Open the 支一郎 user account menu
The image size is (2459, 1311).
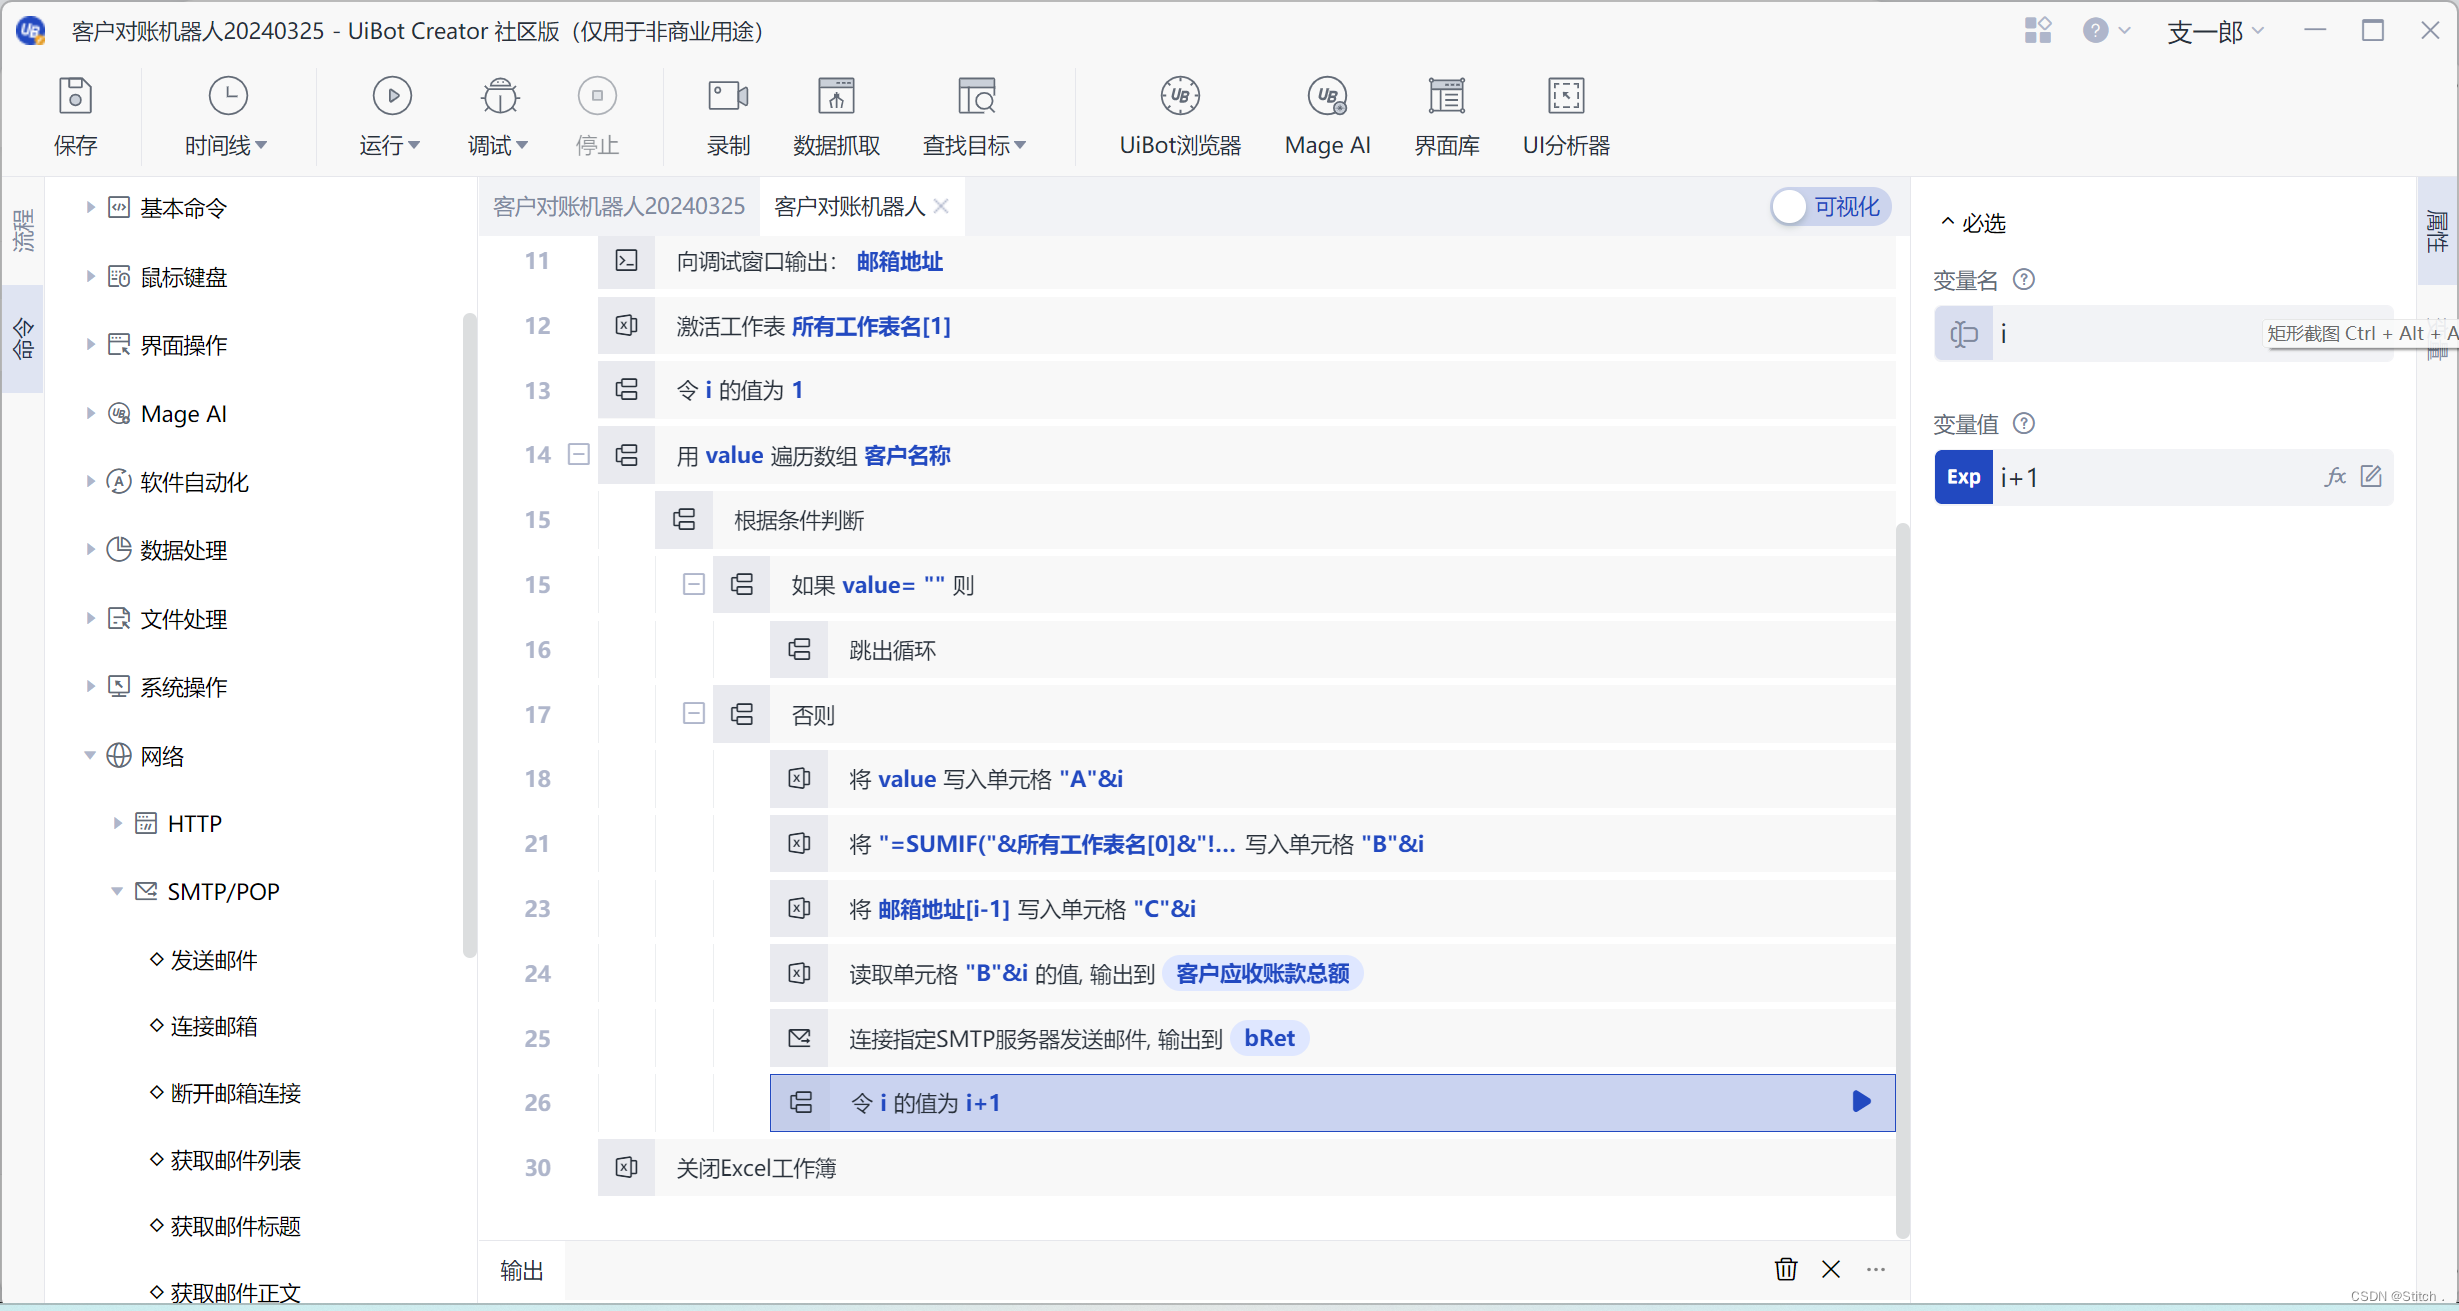coord(2215,32)
